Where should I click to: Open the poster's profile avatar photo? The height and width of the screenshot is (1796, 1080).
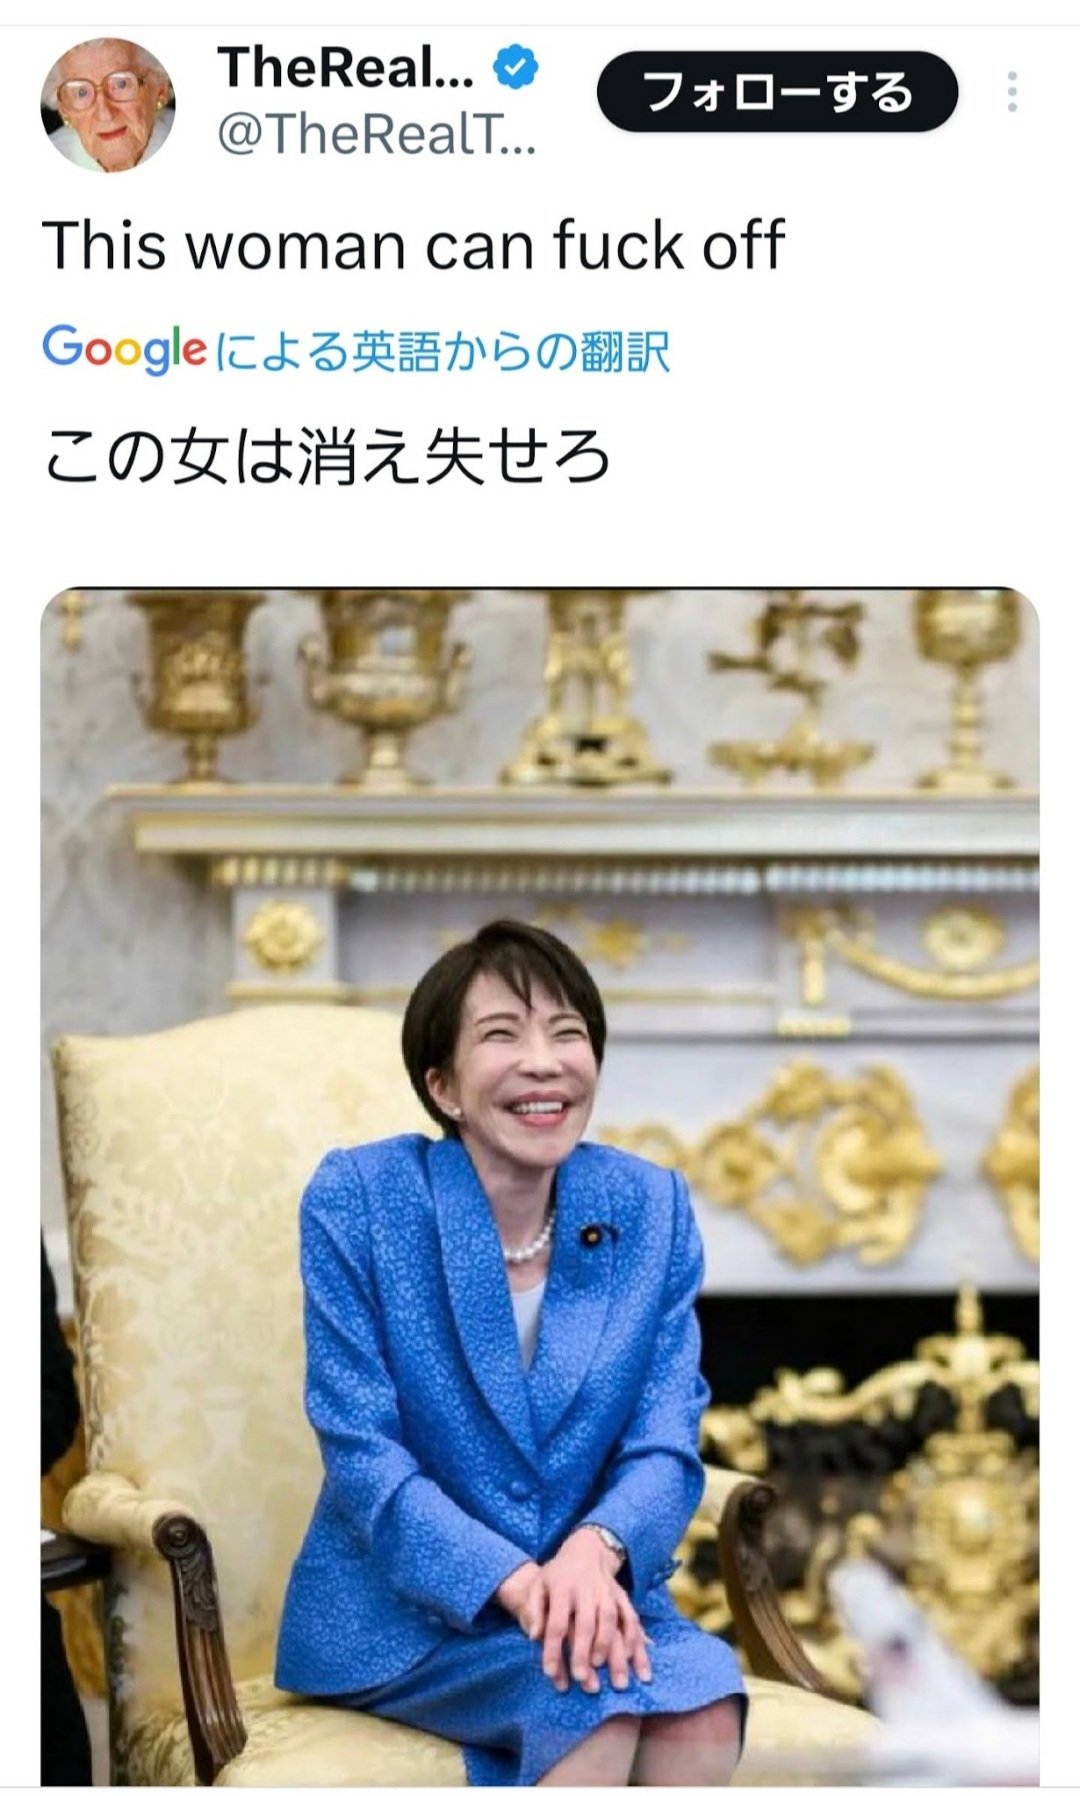point(108,105)
